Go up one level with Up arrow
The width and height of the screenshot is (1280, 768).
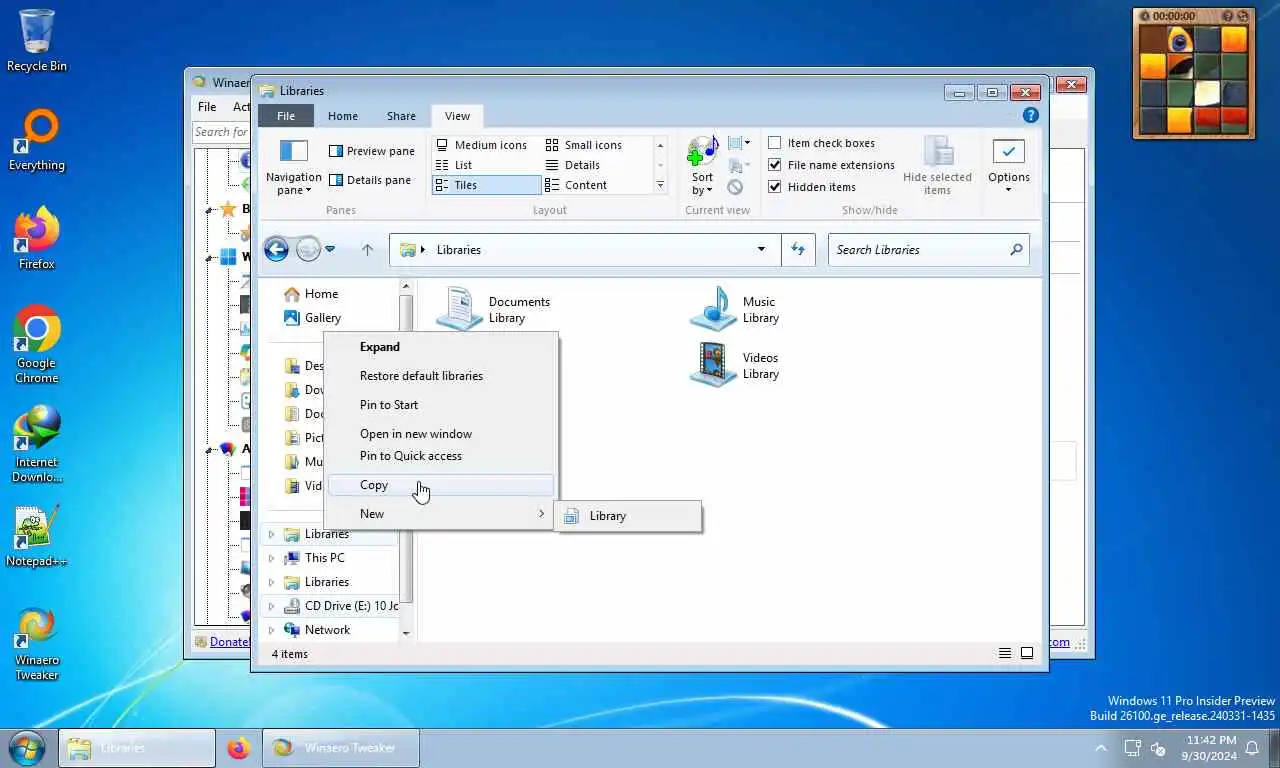click(x=367, y=250)
